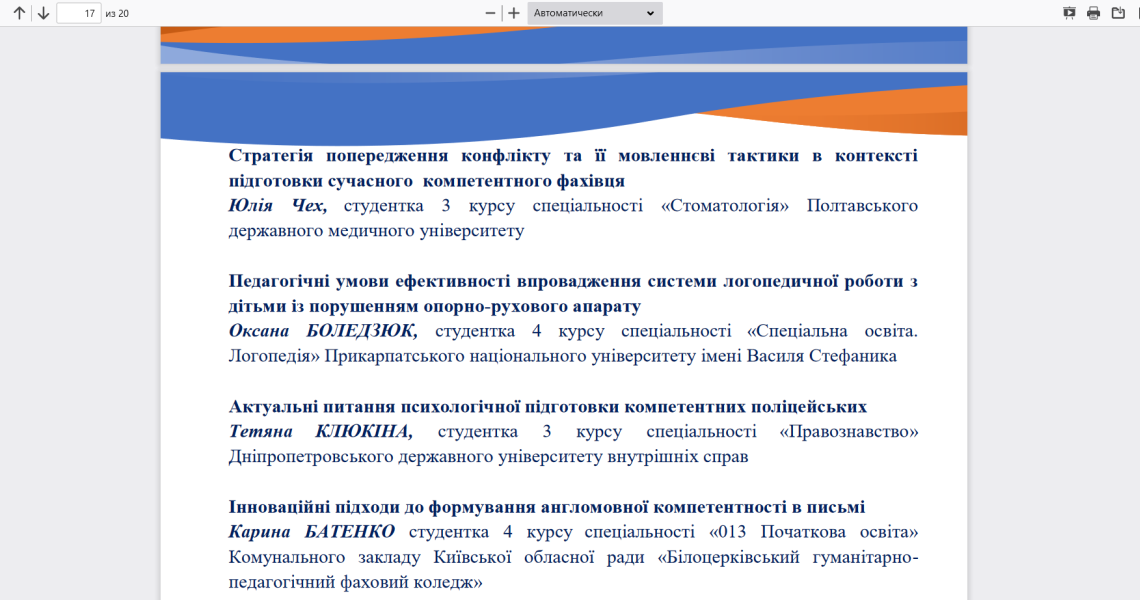Click text '«013 Початкова освіта»'

pyautogui.click(x=814, y=532)
